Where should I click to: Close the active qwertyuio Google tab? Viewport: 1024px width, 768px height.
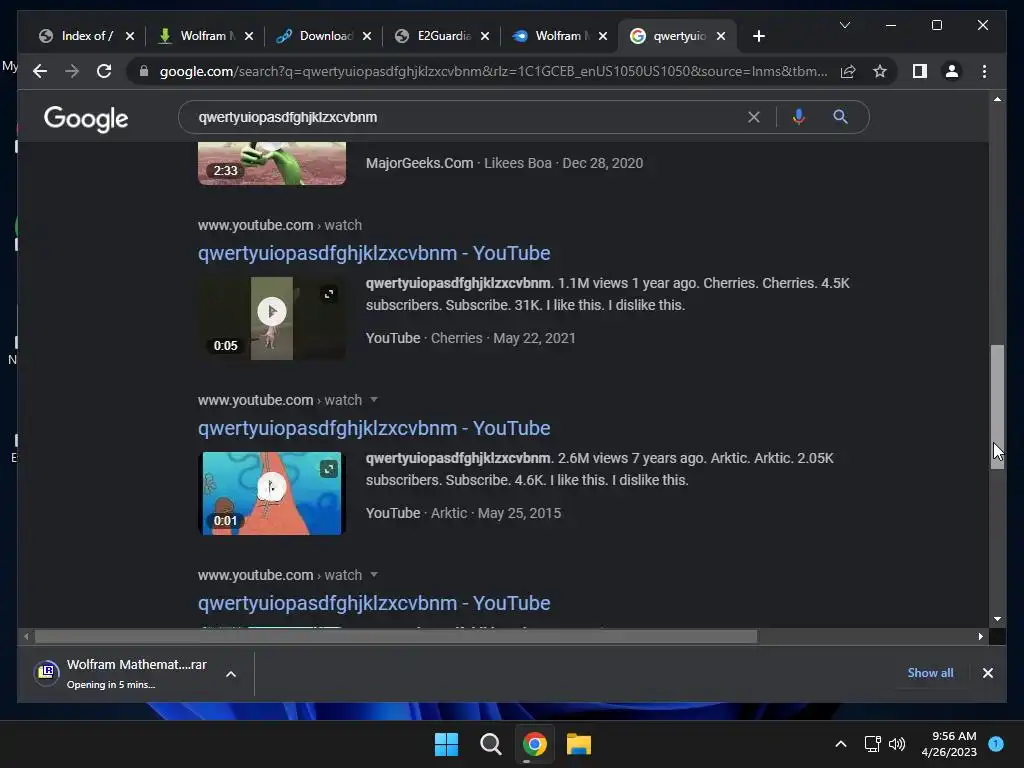[x=721, y=36]
